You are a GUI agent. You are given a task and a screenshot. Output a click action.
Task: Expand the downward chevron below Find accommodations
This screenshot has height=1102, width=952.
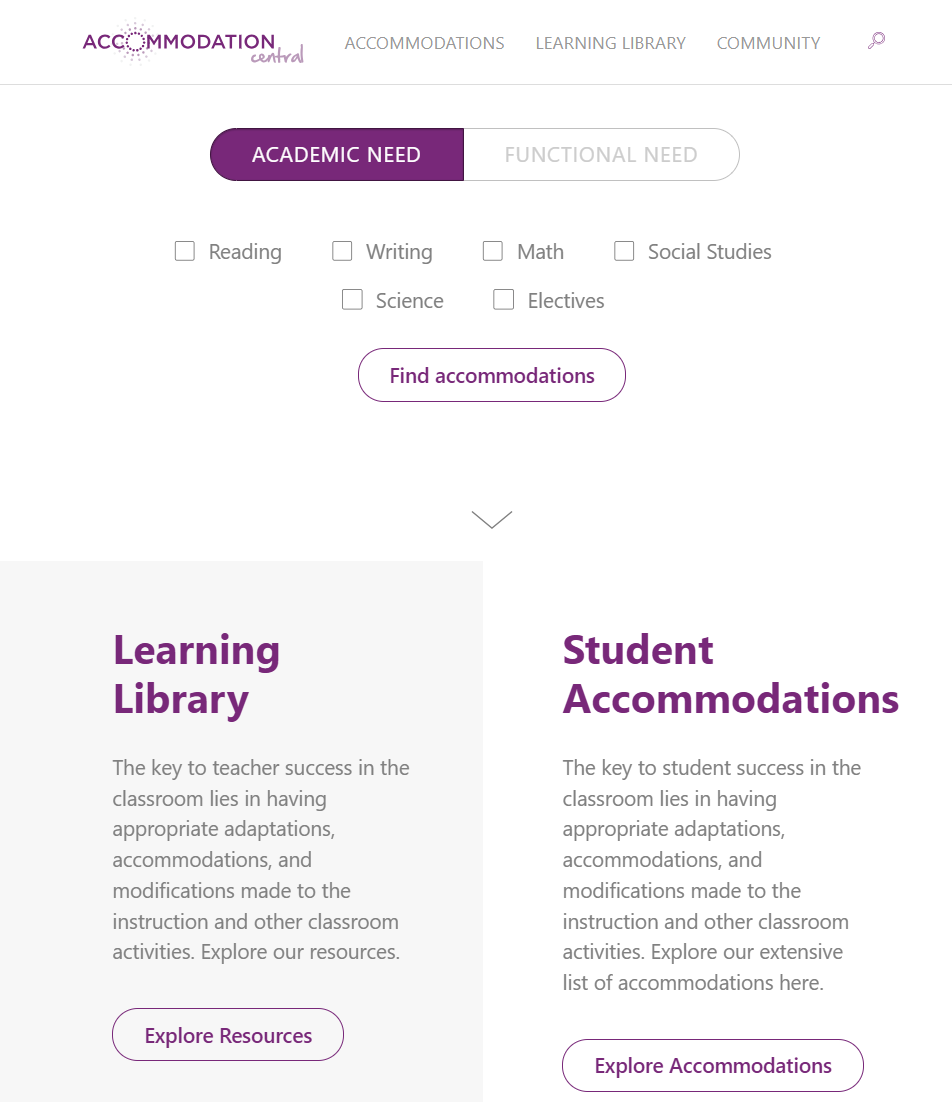tap(490, 518)
